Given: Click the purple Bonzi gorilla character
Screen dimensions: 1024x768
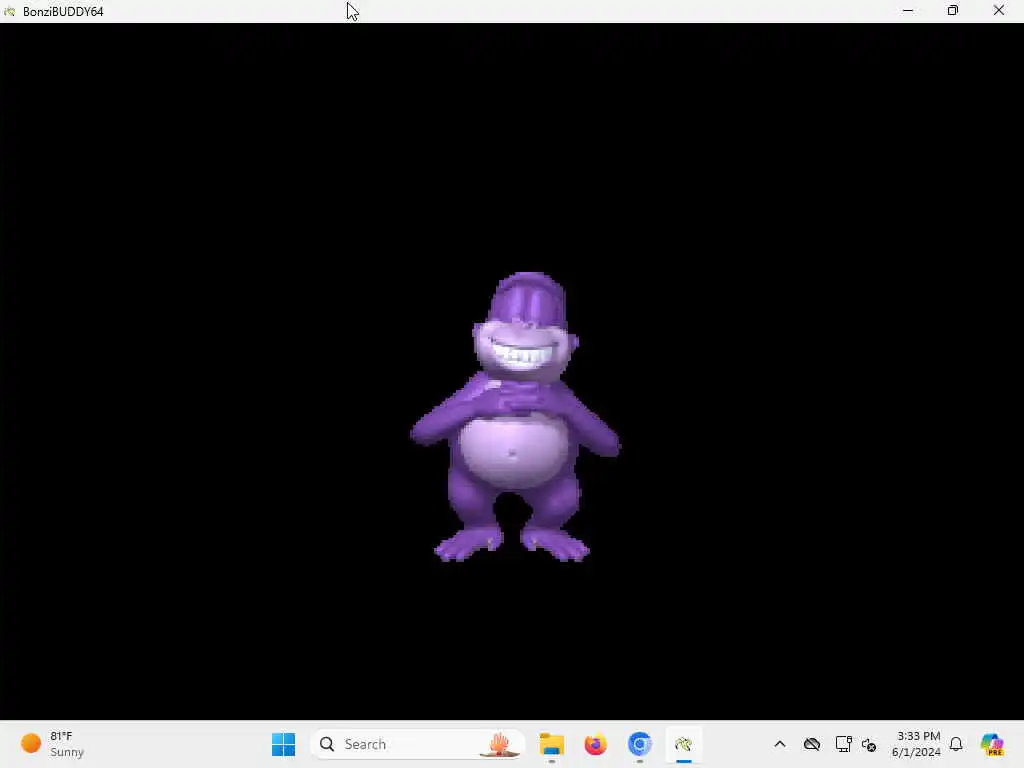Looking at the screenshot, I should click(x=515, y=417).
